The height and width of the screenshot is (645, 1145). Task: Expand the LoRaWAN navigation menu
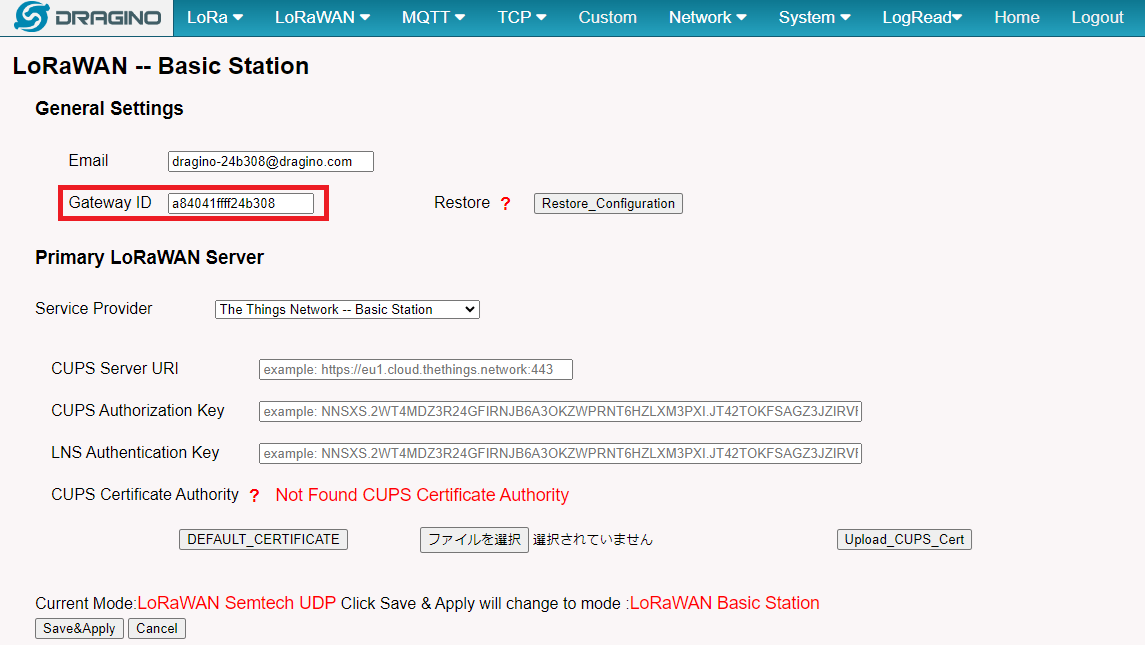coord(322,18)
